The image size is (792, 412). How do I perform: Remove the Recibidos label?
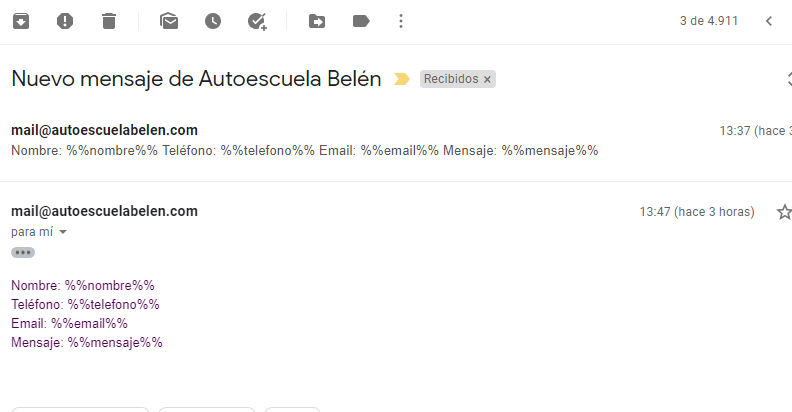pos(487,79)
